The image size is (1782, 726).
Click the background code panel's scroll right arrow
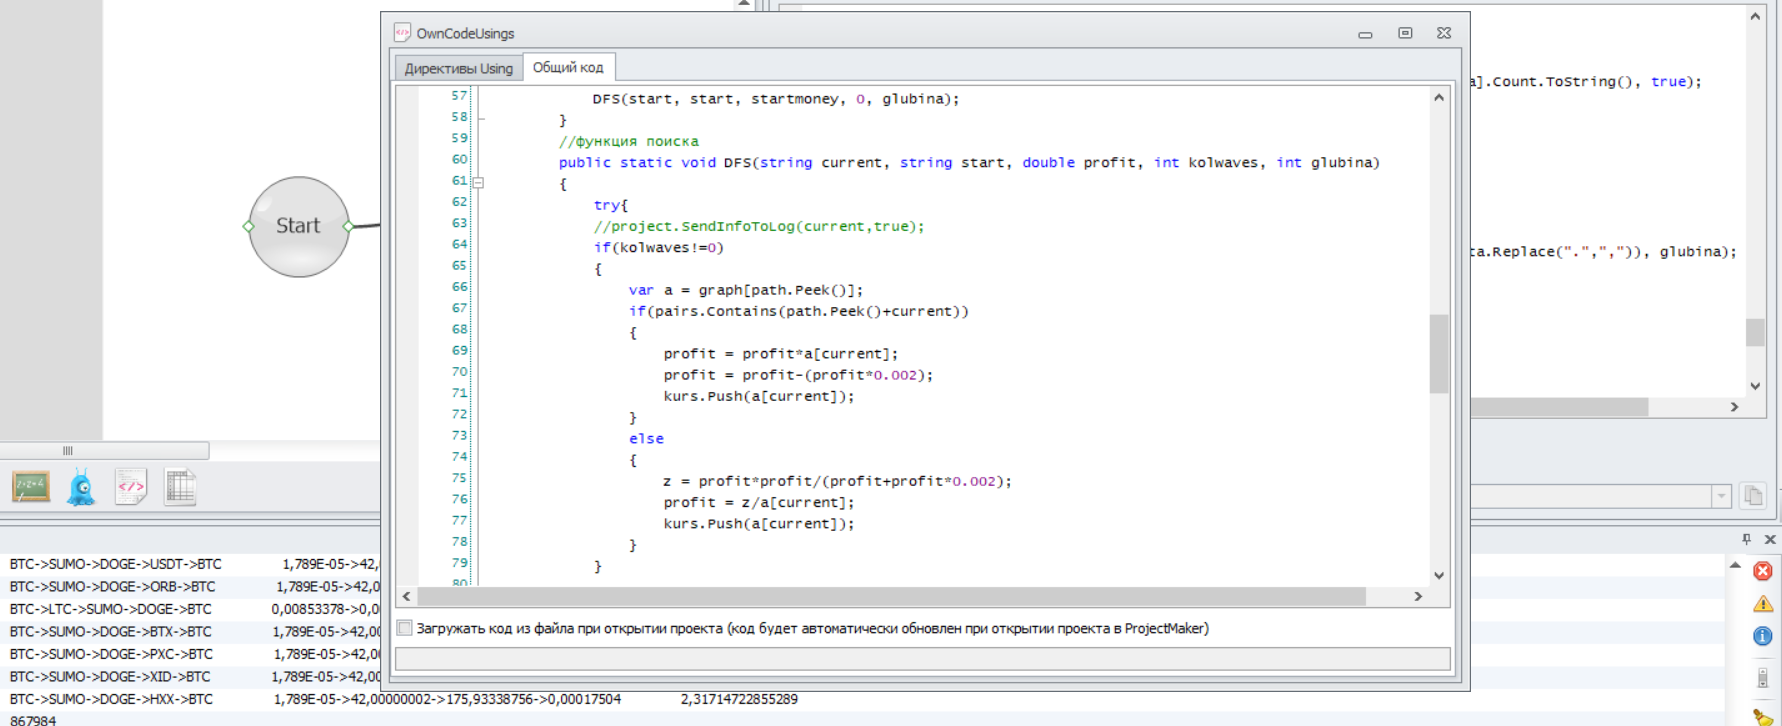click(1735, 407)
